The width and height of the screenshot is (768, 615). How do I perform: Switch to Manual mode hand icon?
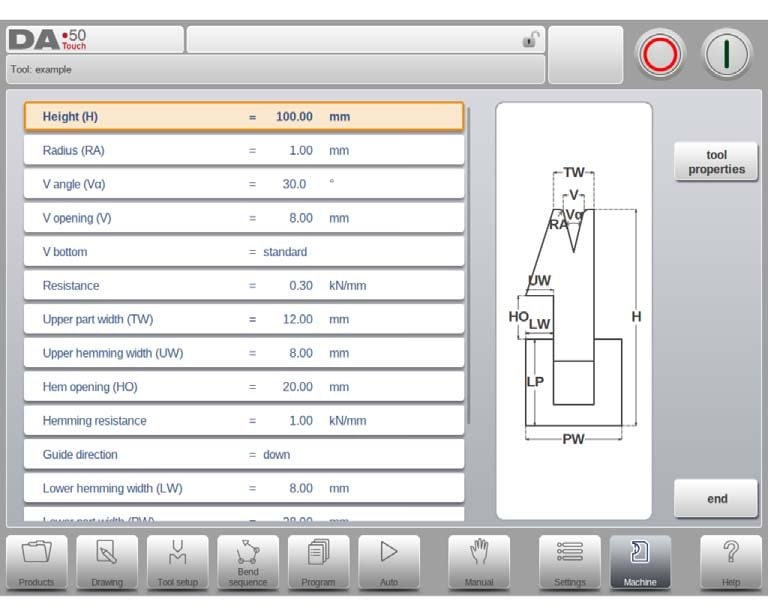click(x=479, y=562)
